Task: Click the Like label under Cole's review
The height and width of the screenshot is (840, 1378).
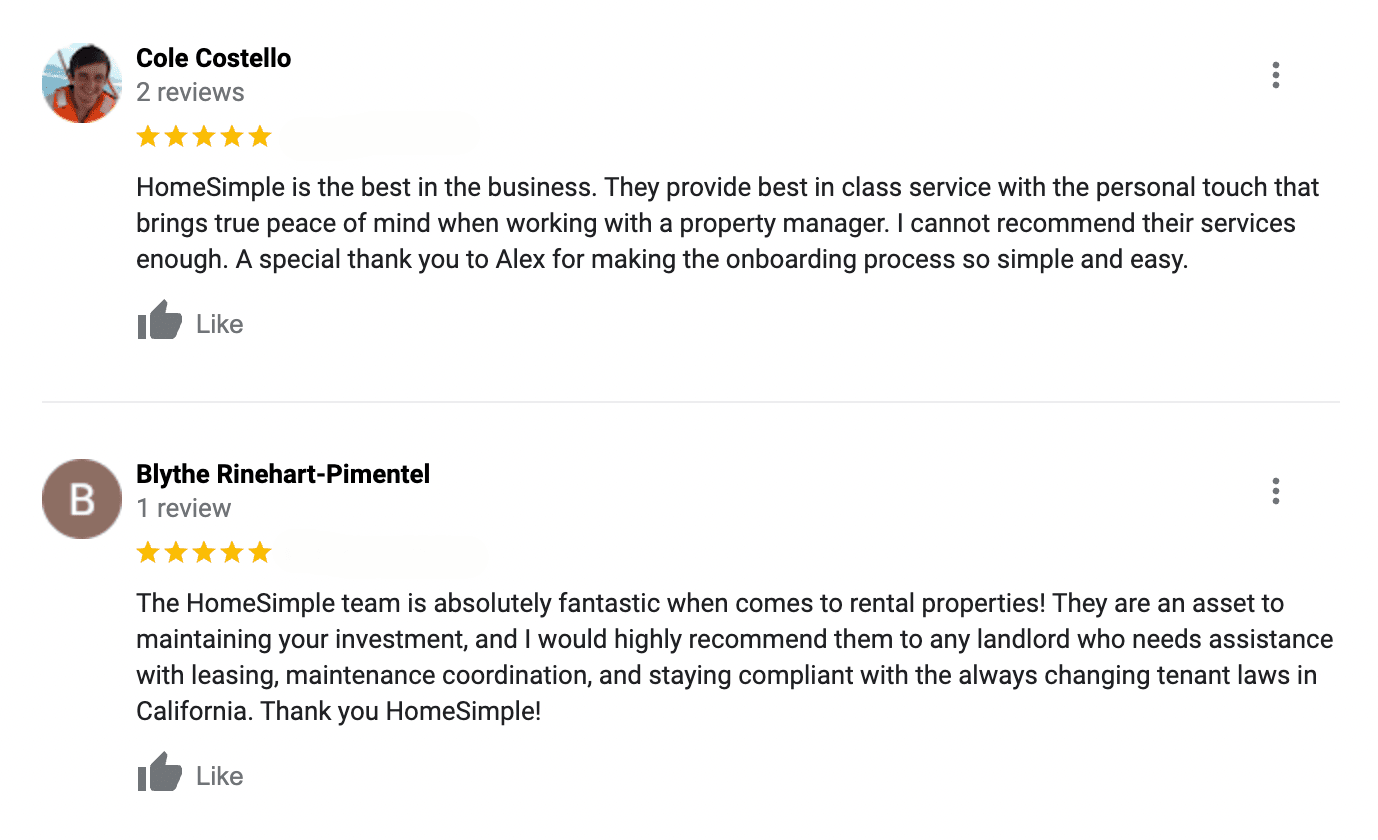Action: [219, 324]
